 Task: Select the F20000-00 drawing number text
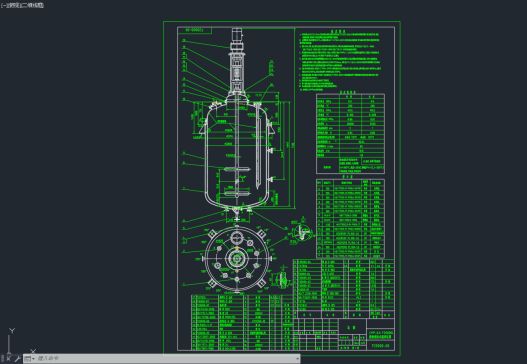coord(381,346)
